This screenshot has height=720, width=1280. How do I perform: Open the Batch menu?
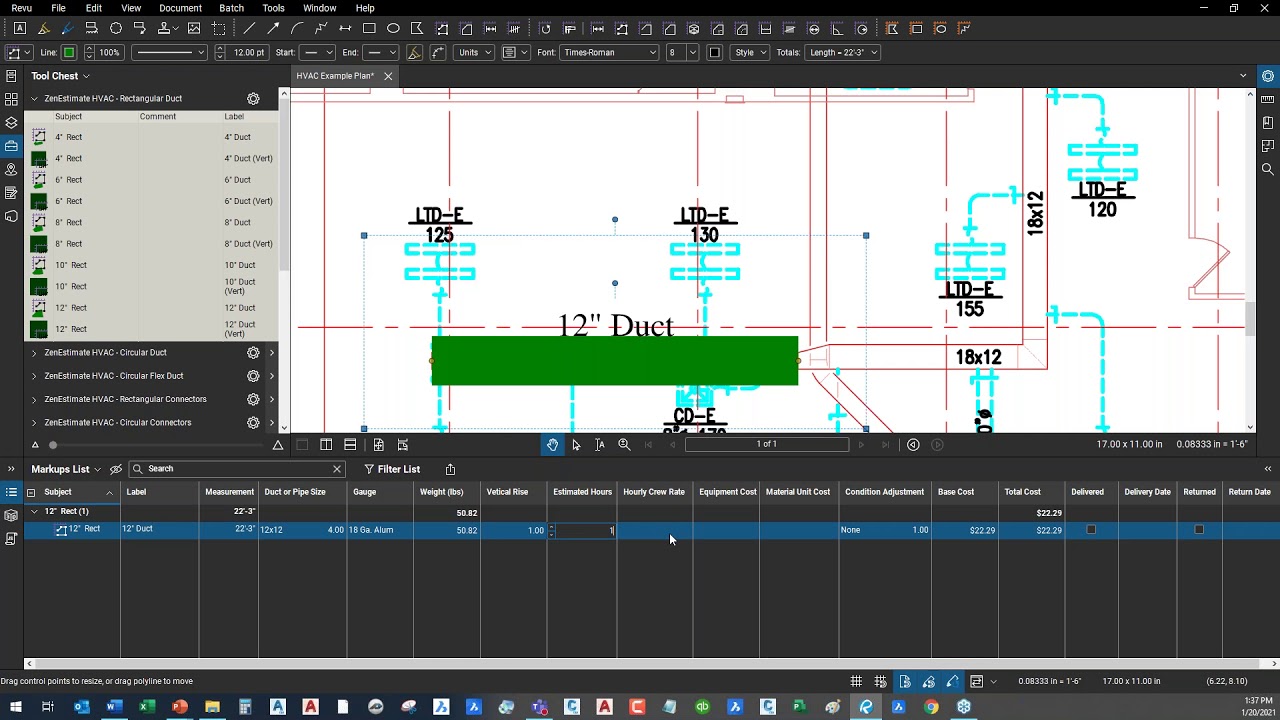(231, 8)
